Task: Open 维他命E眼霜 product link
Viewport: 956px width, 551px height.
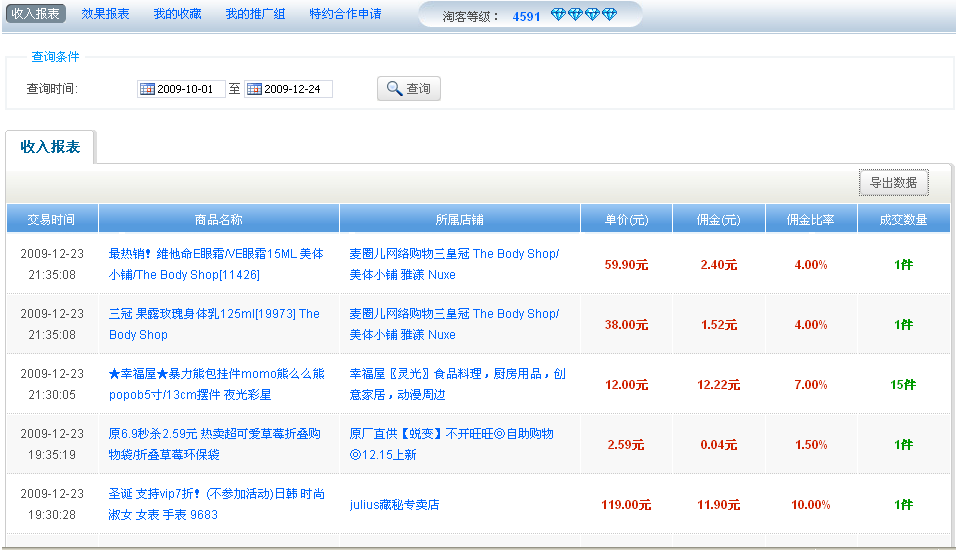Action: [x=216, y=264]
